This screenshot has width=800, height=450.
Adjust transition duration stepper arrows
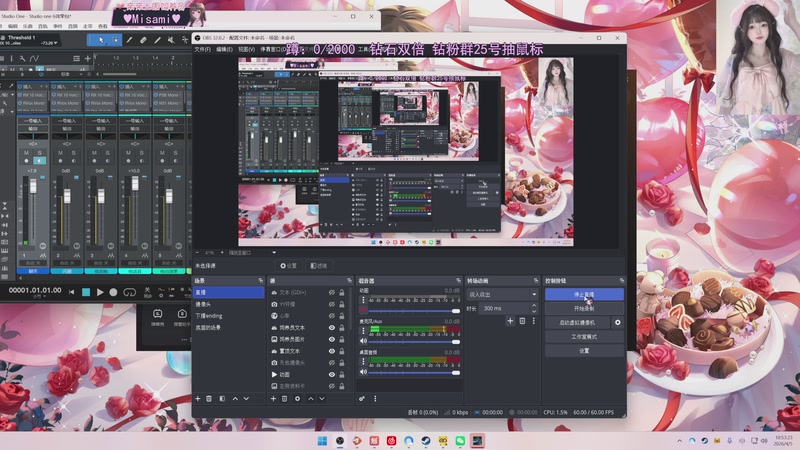pyautogui.click(x=534, y=308)
